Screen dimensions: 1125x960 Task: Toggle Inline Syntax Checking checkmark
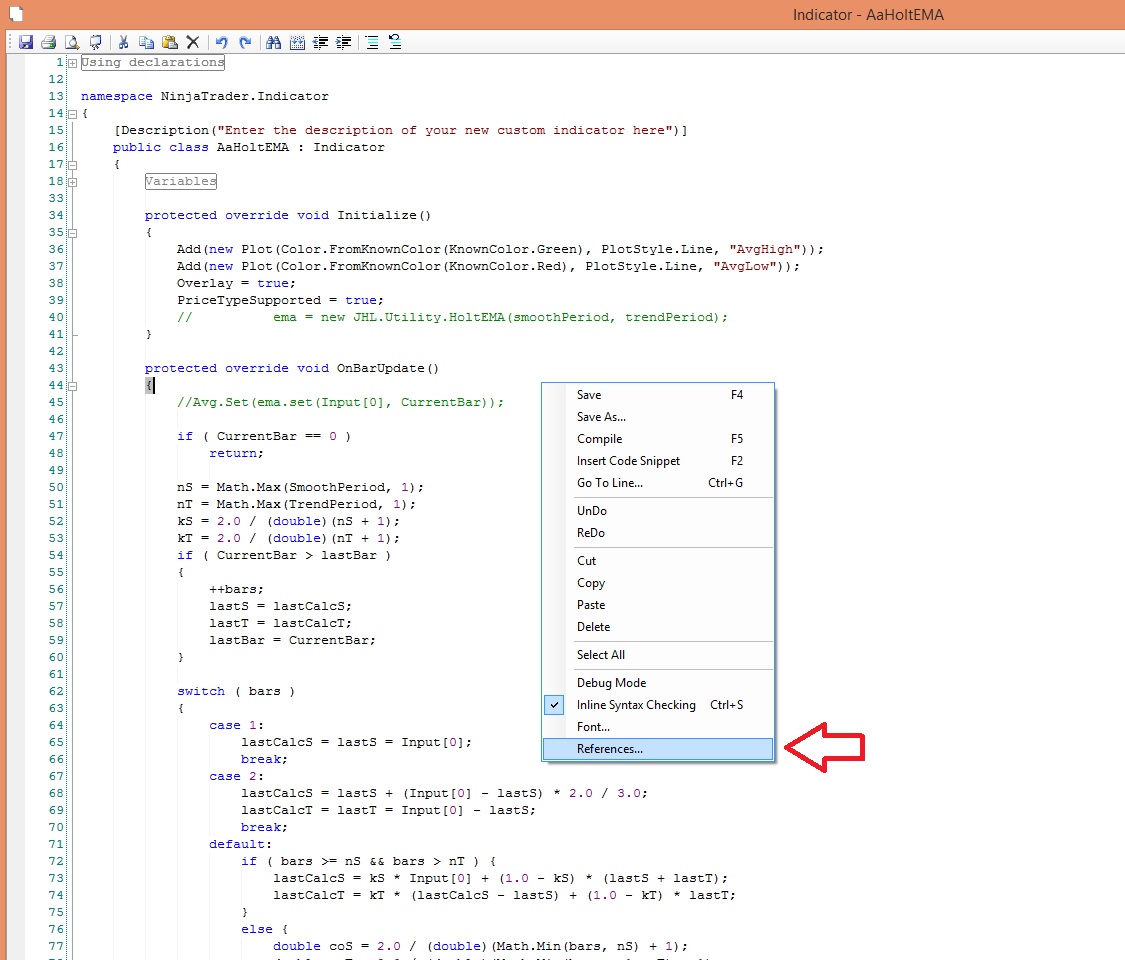click(x=555, y=705)
